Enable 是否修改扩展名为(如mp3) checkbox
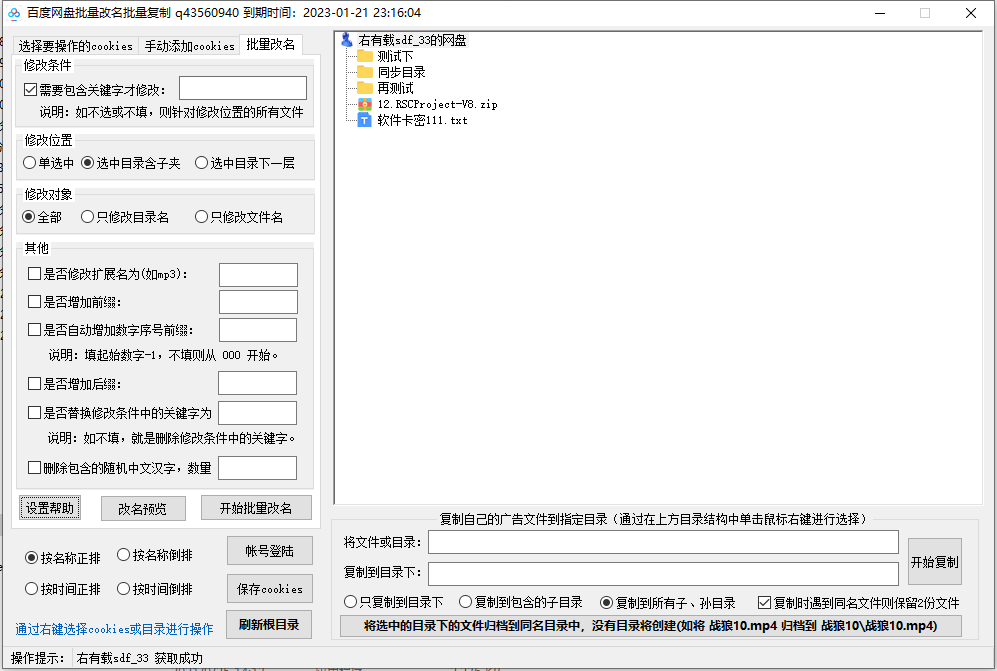Image resolution: width=997 pixels, height=671 pixels. click(34, 273)
